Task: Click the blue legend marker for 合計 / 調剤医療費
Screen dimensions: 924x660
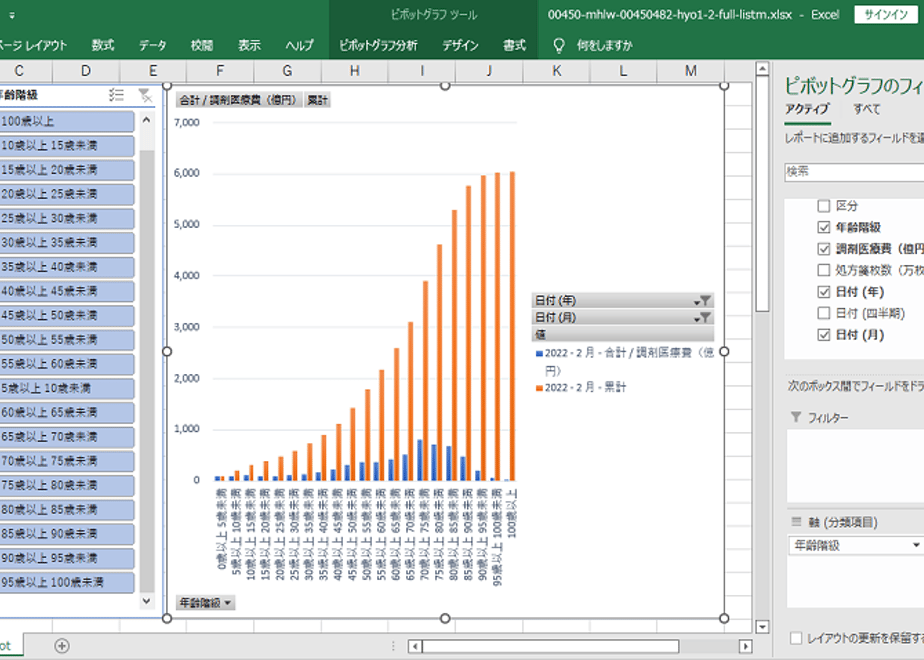Action: (539, 354)
